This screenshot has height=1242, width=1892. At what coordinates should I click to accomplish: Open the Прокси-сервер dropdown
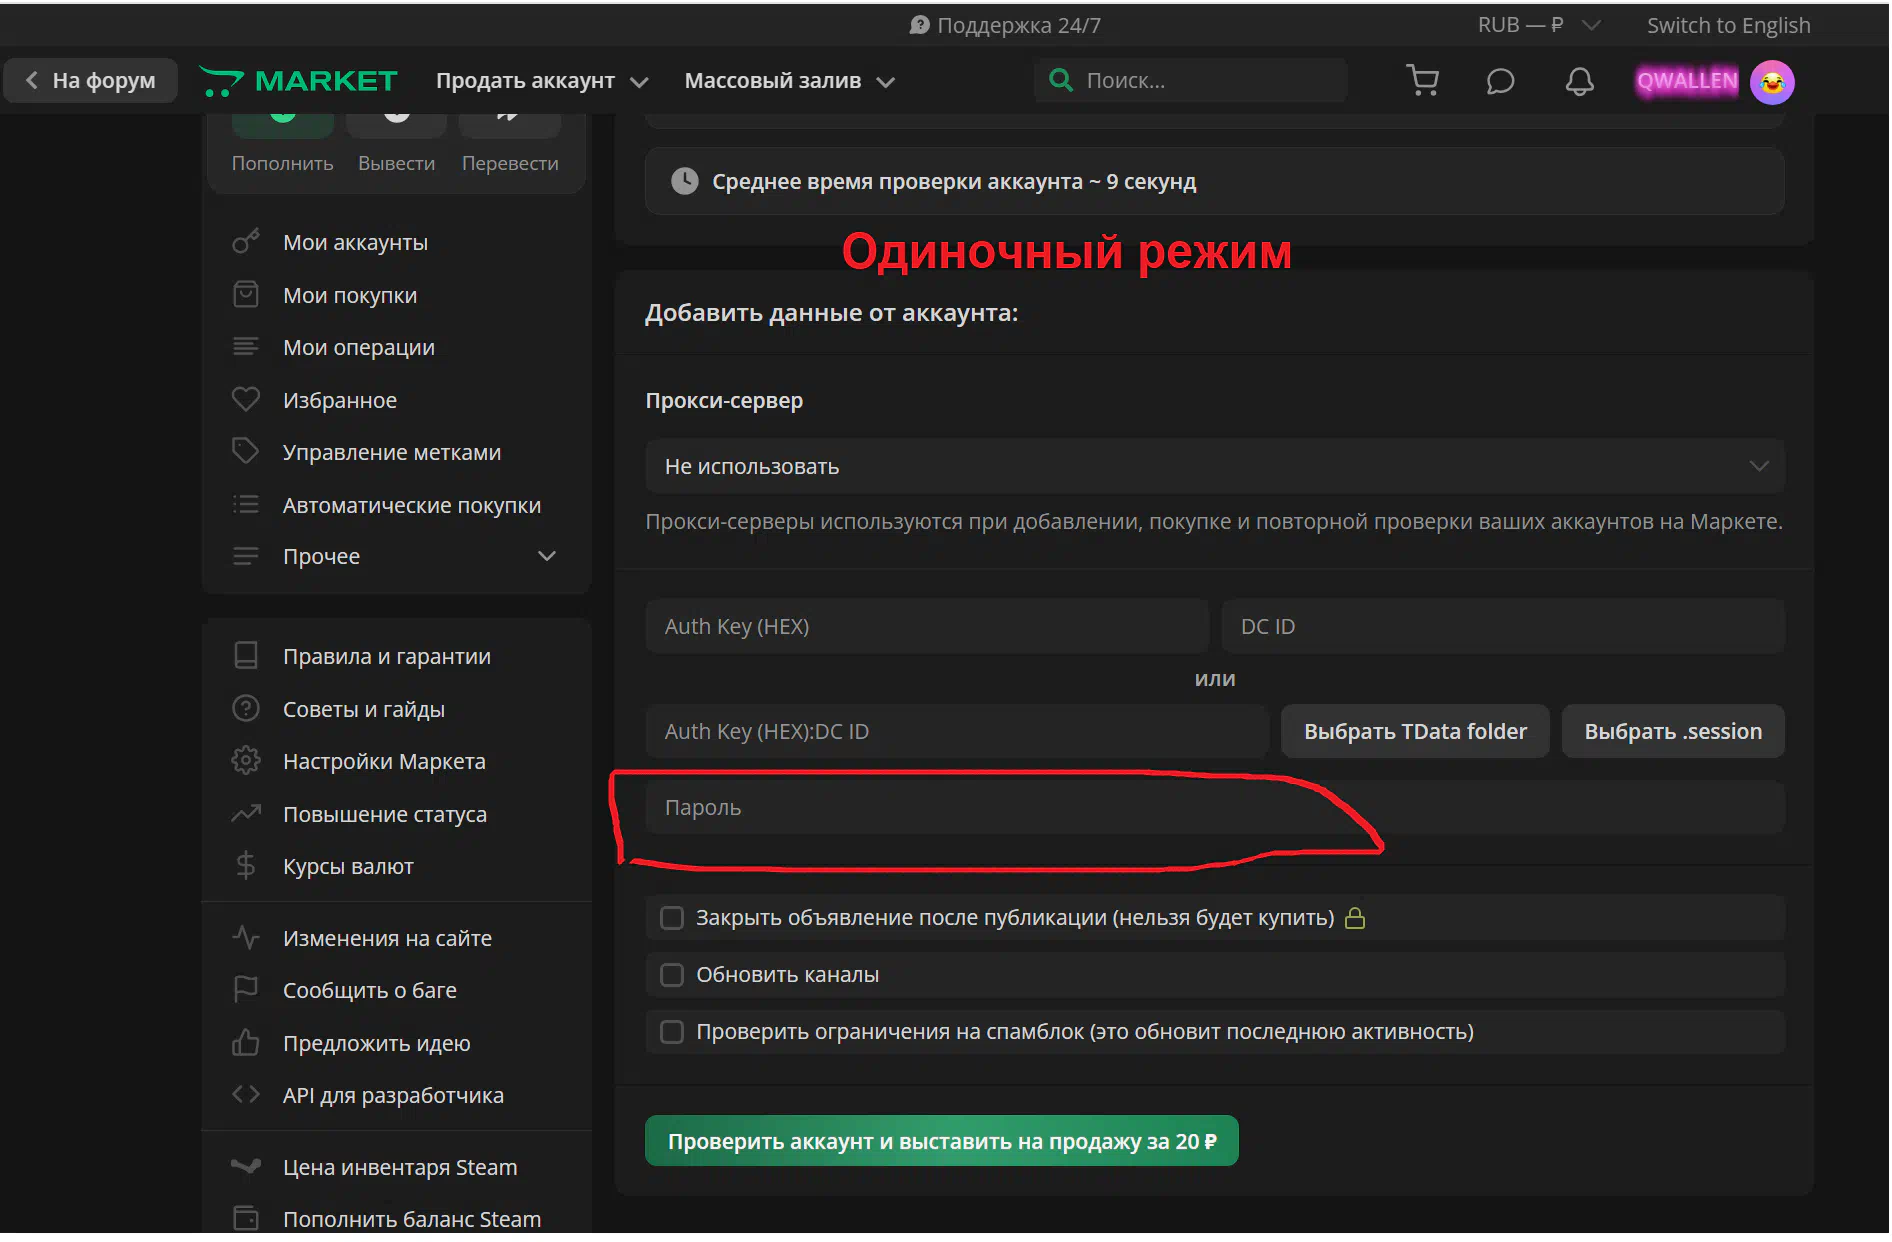point(1214,466)
